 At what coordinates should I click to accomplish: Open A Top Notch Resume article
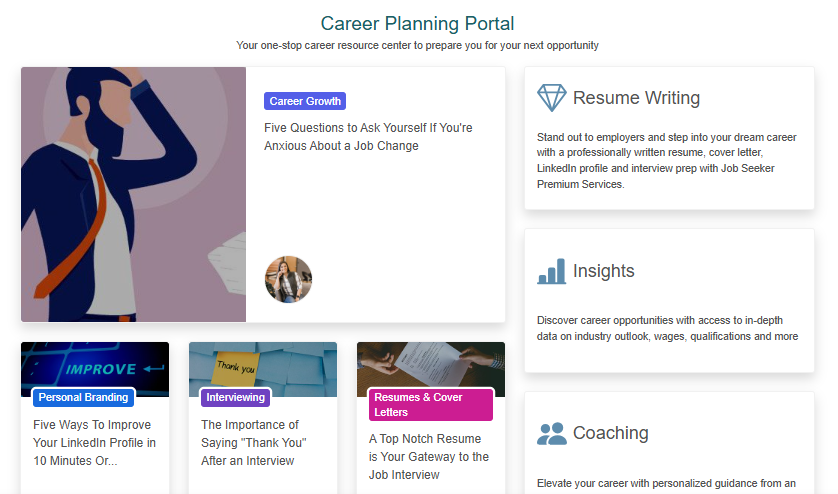click(x=429, y=456)
